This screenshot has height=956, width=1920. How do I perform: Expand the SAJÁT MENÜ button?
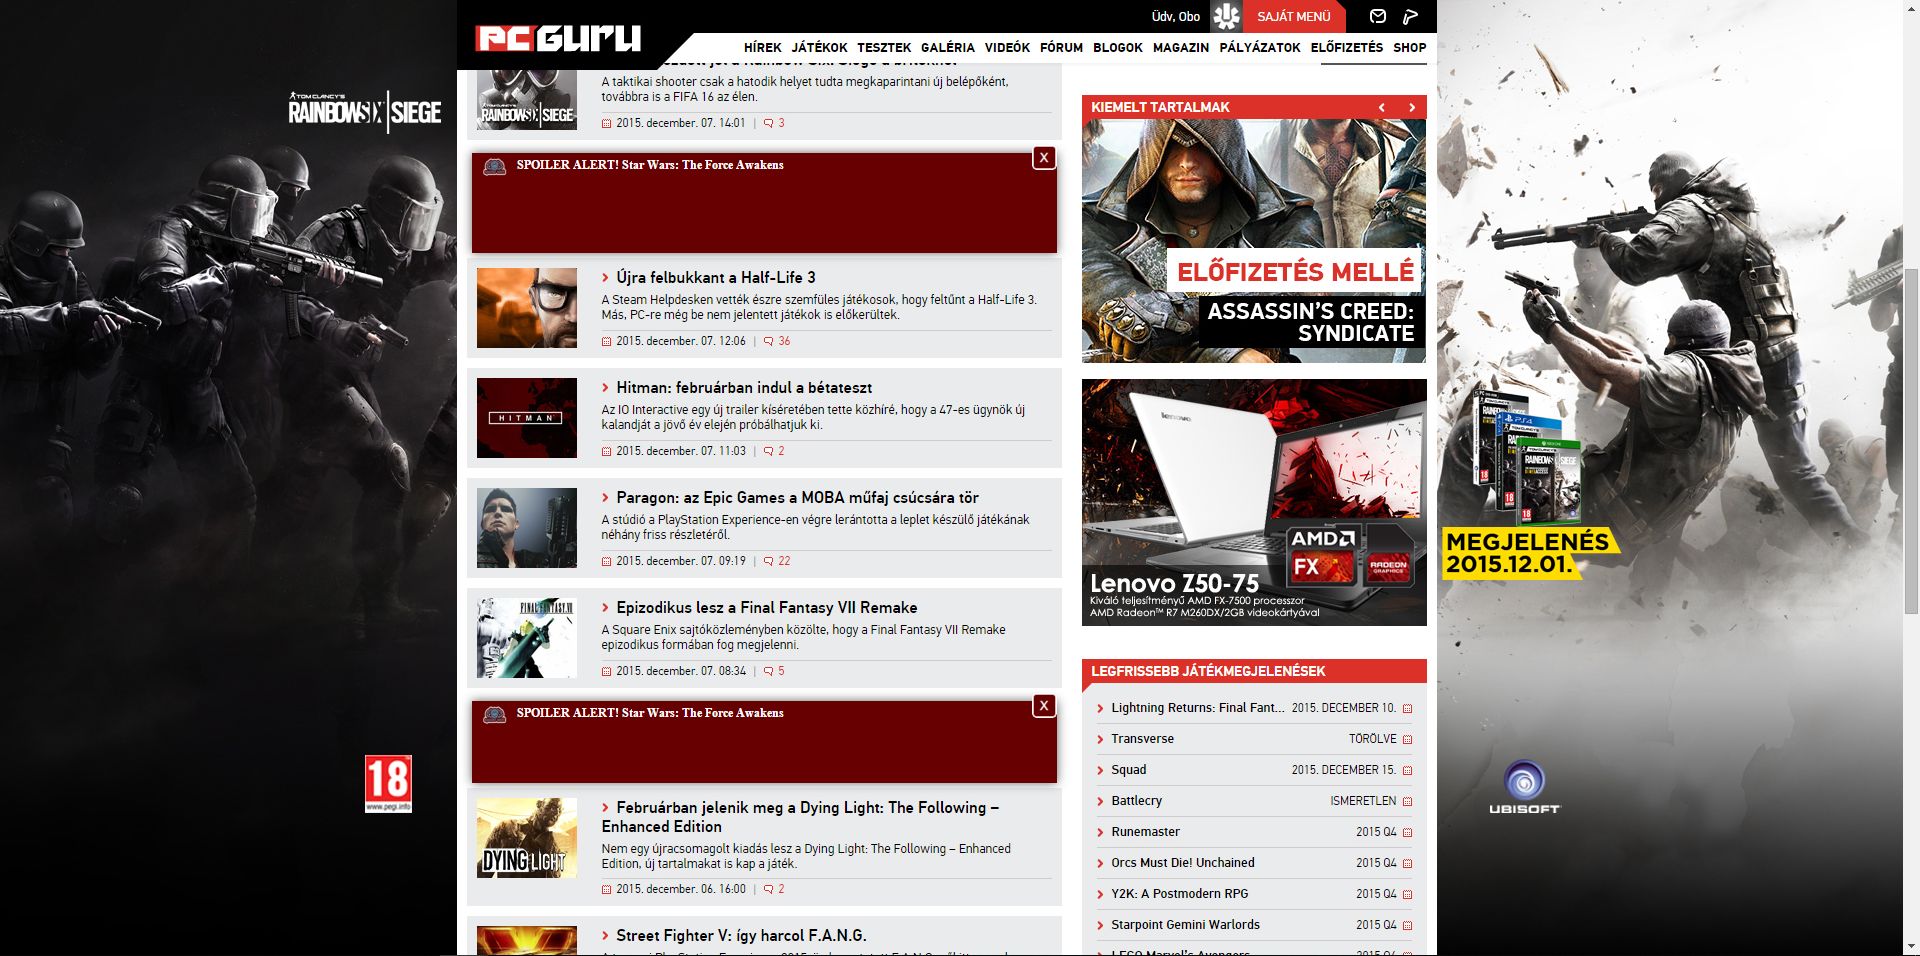(x=1294, y=16)
